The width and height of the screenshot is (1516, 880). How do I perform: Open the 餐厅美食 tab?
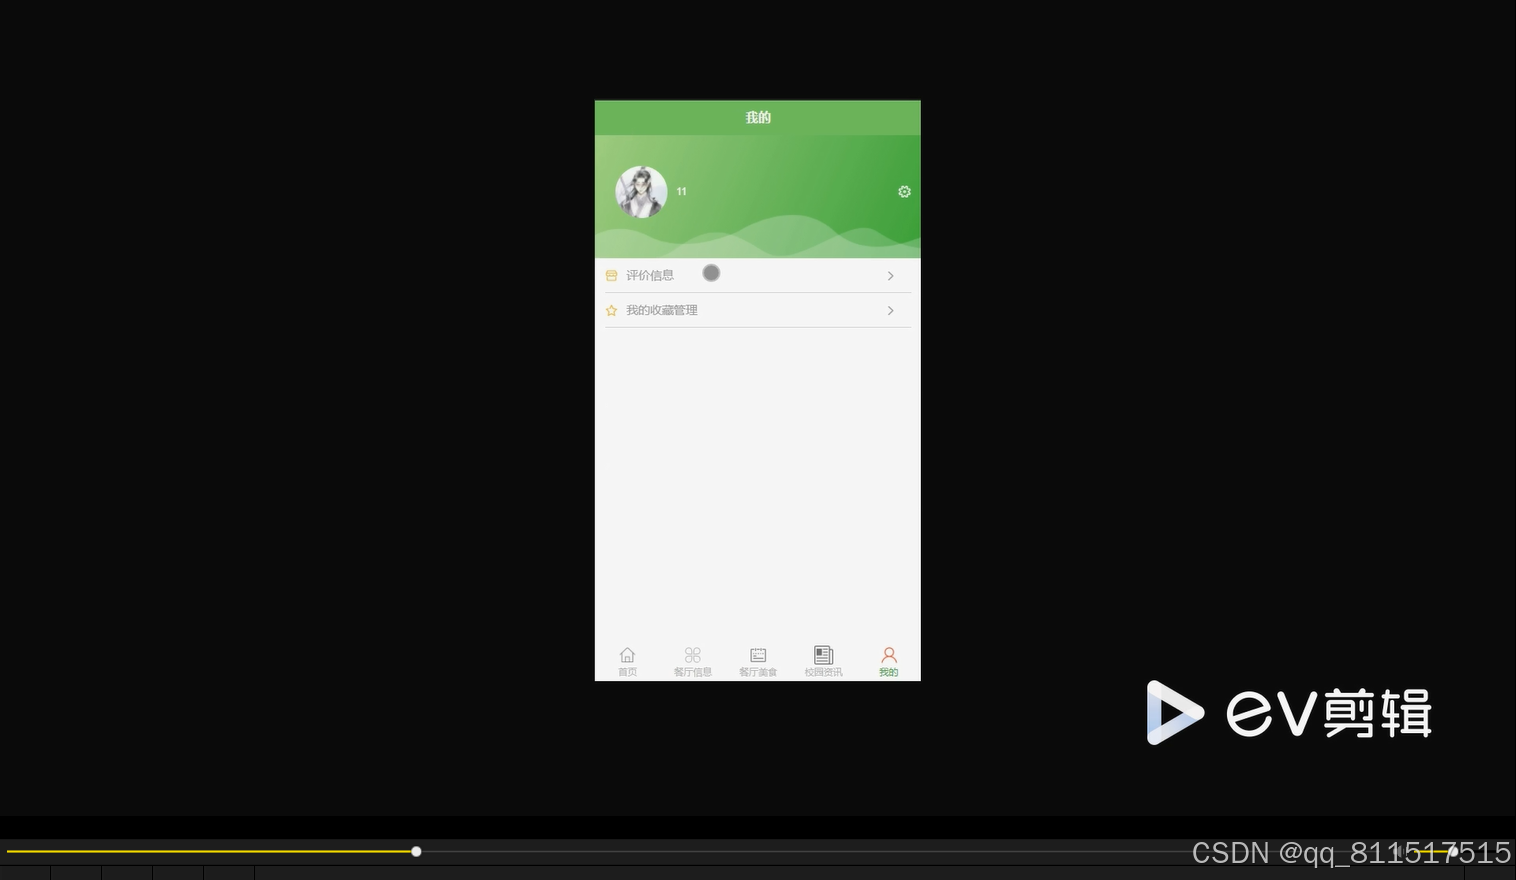(x=758, y=662)
